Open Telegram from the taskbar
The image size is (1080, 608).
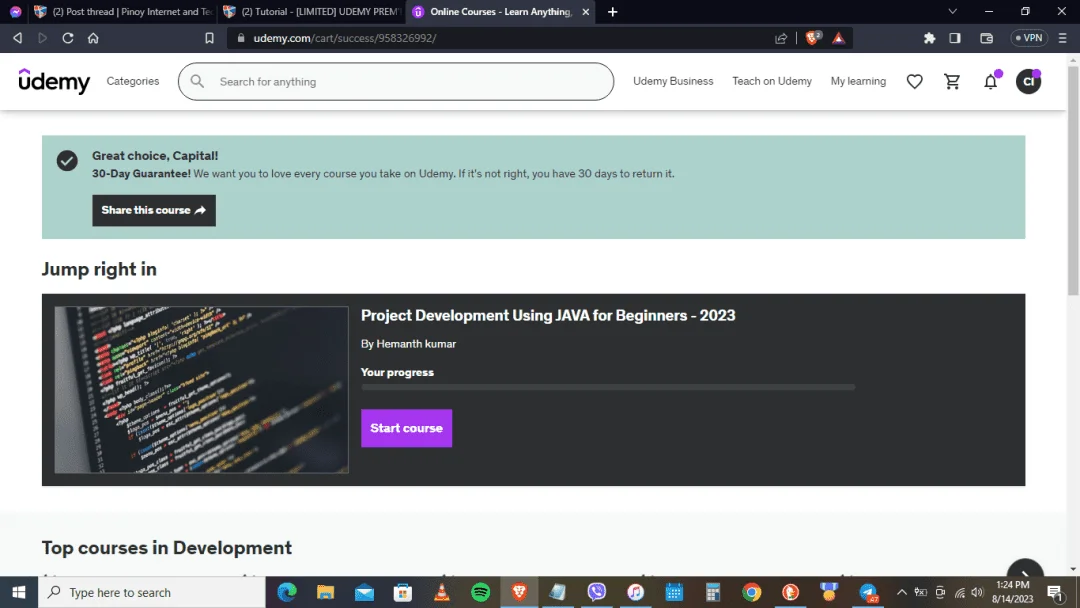868,592
